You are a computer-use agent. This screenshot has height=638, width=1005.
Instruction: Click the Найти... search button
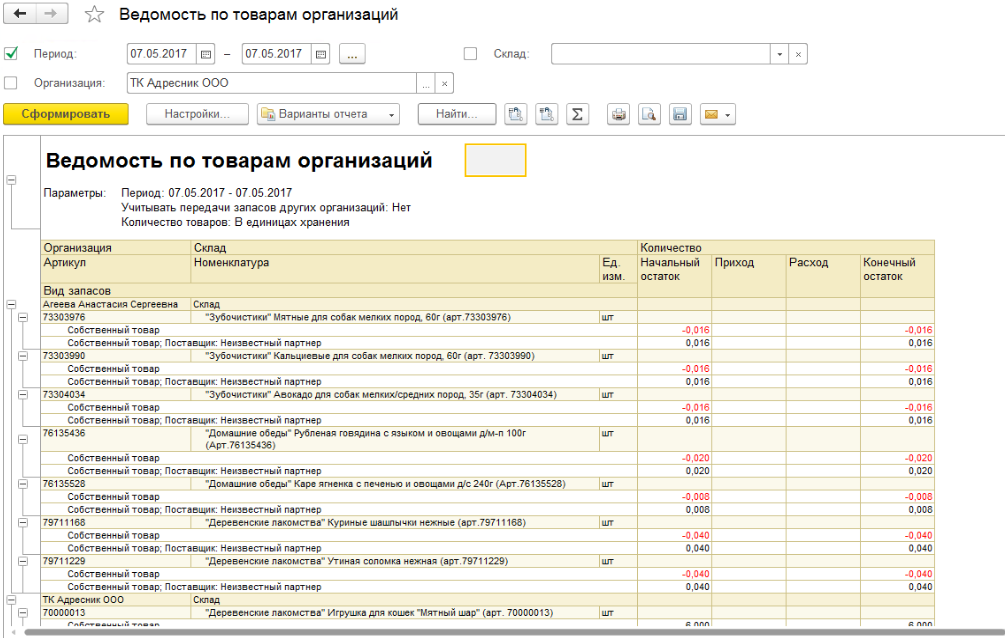(x=457, y=114)
